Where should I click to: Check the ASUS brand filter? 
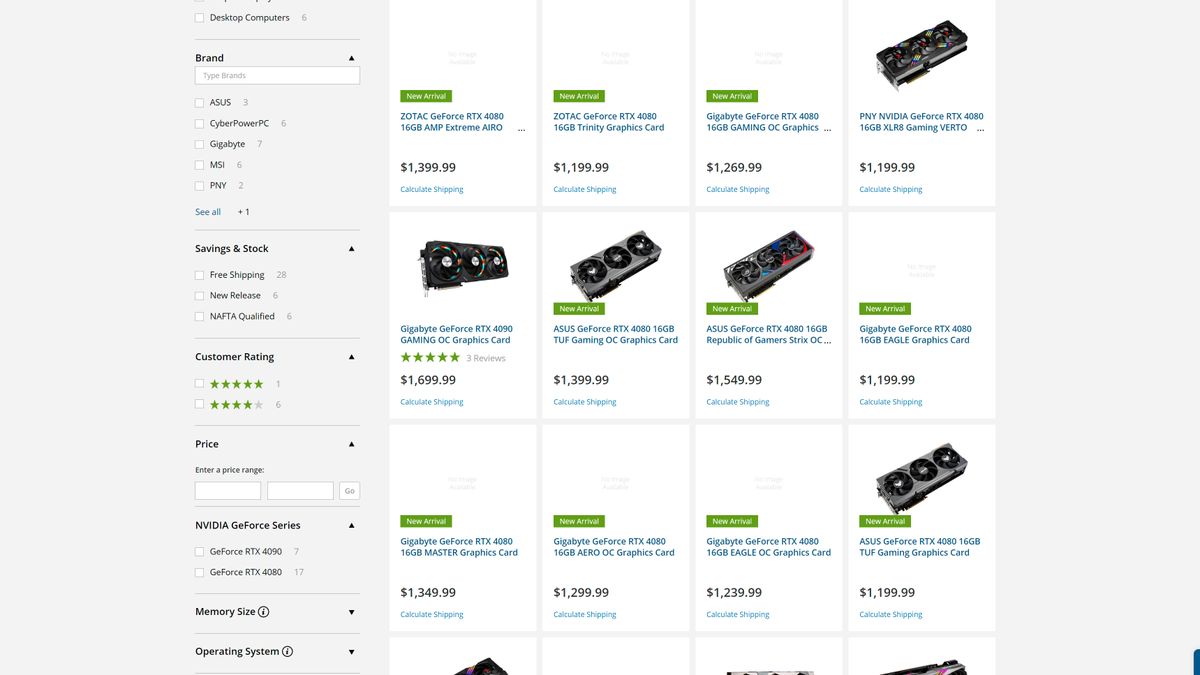(x=200, y=102)
